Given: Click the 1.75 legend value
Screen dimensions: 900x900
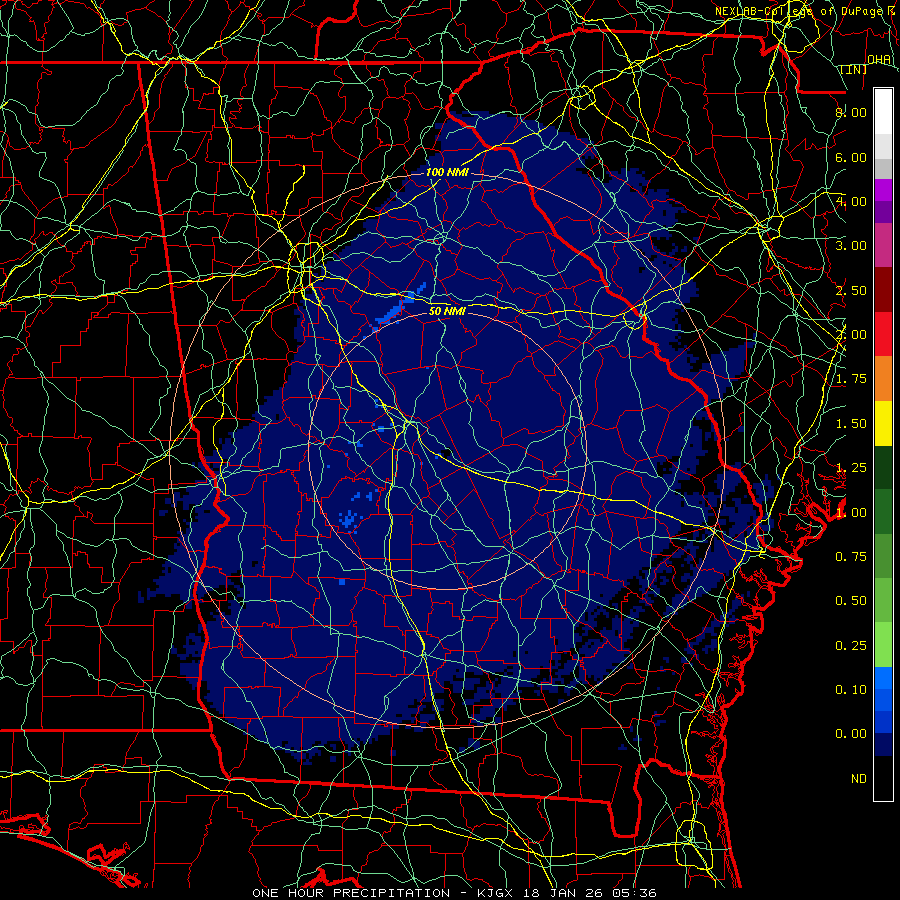Looking at the screenshot, I should [851, 379].
